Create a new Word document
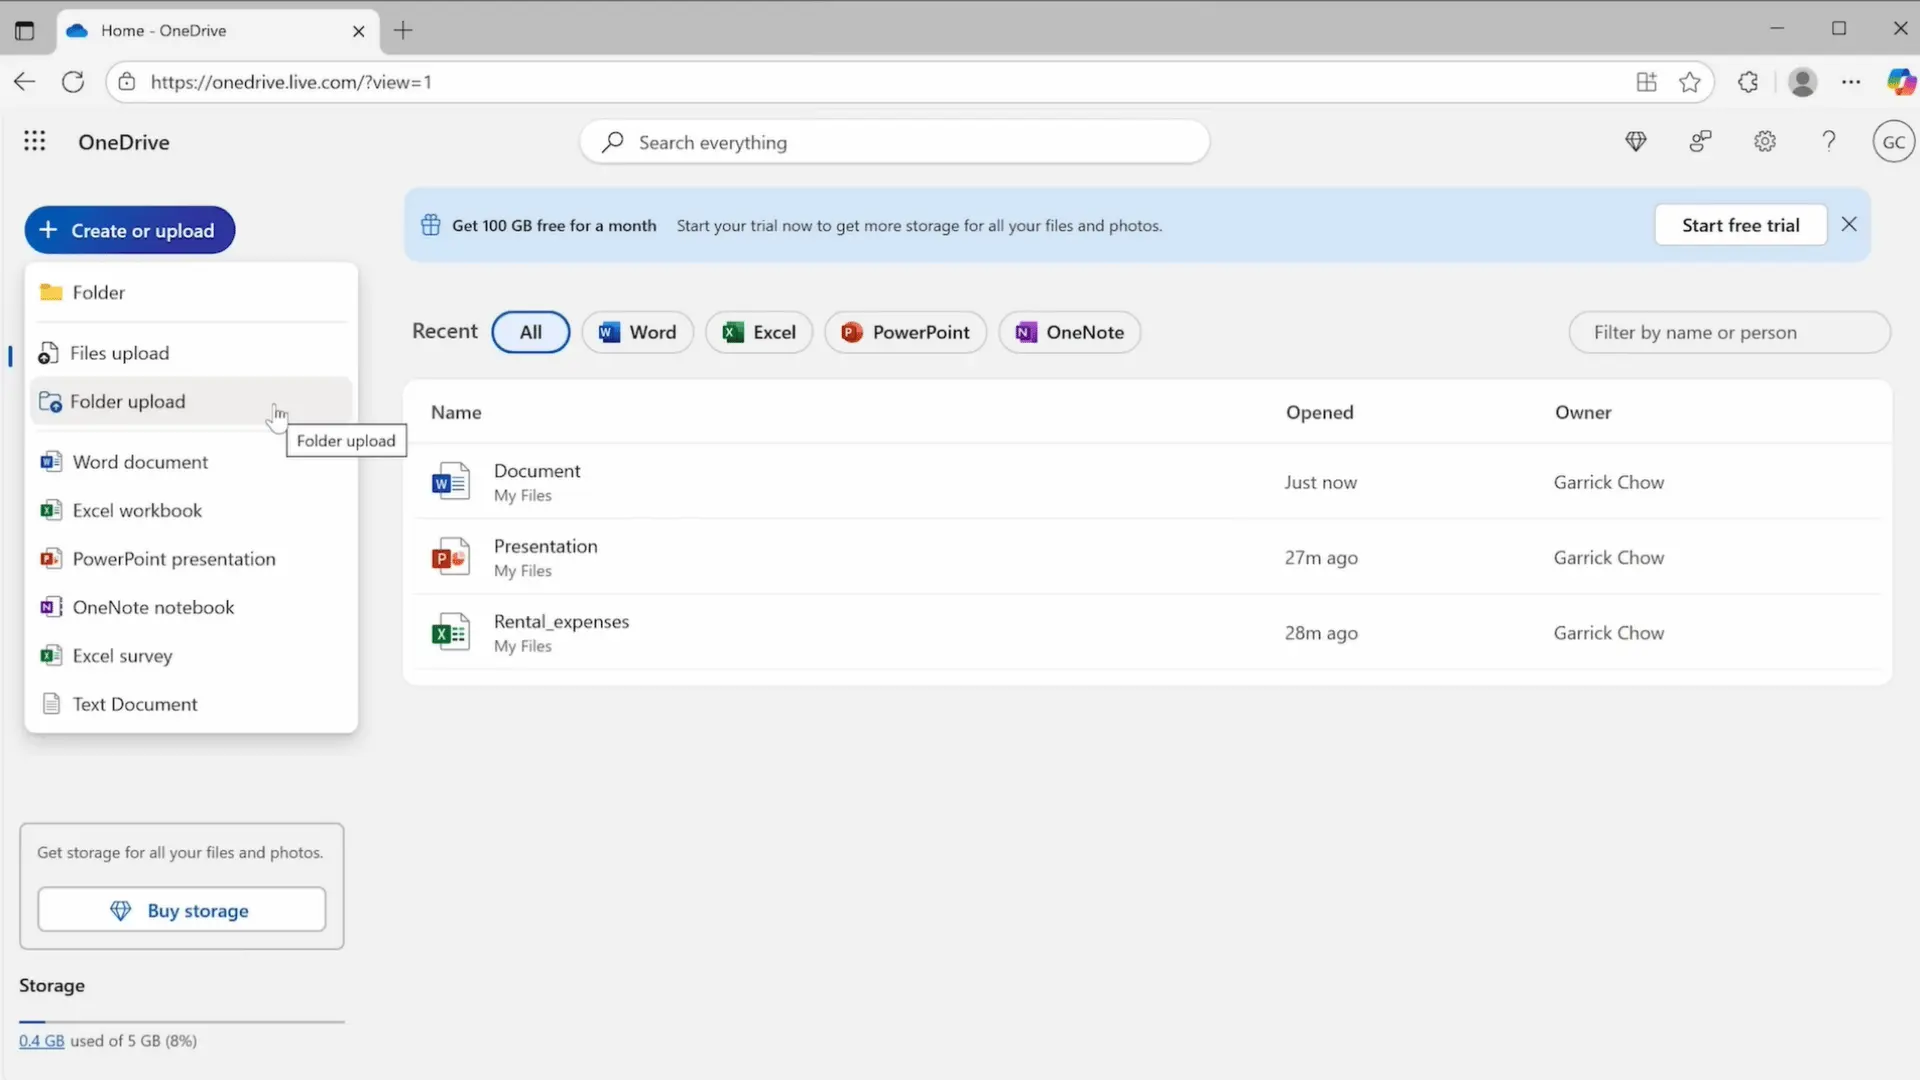 (x=191, y=462)
